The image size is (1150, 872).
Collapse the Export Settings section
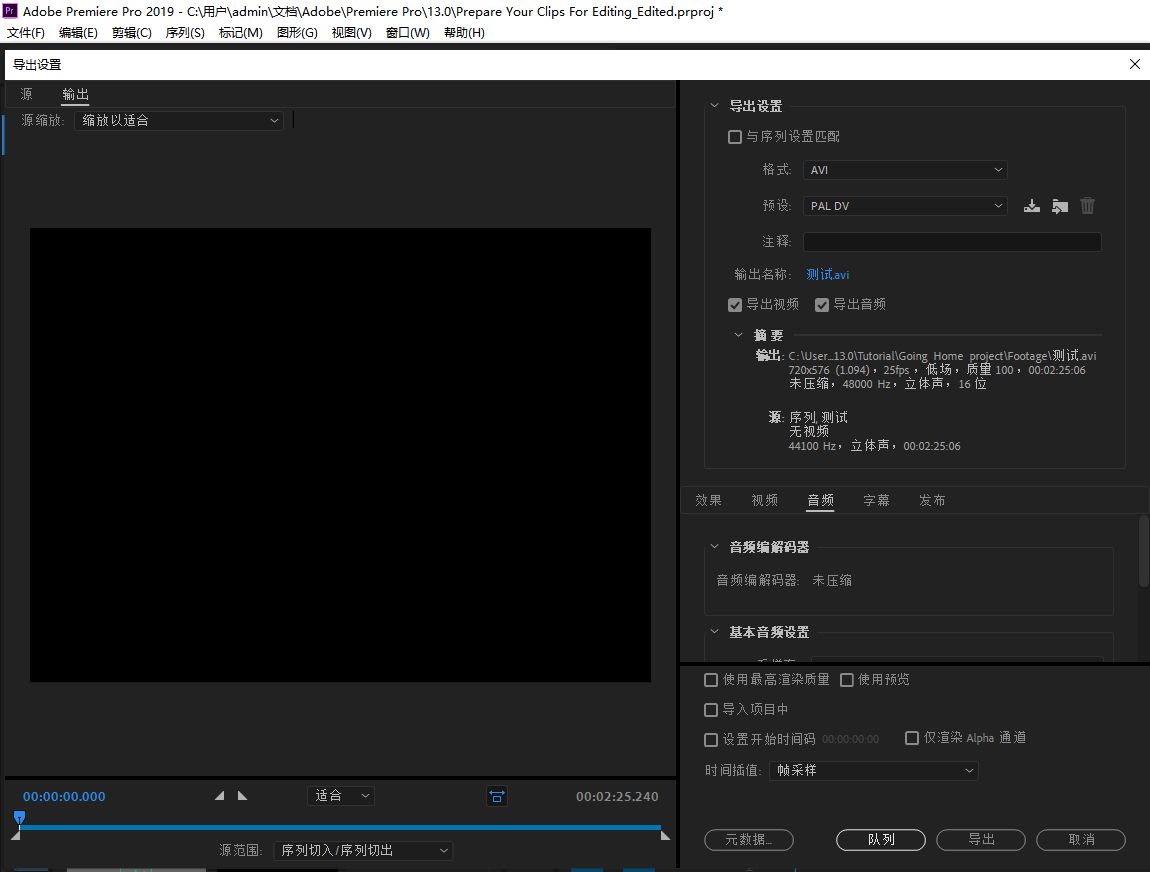click(x=714, y=106)
